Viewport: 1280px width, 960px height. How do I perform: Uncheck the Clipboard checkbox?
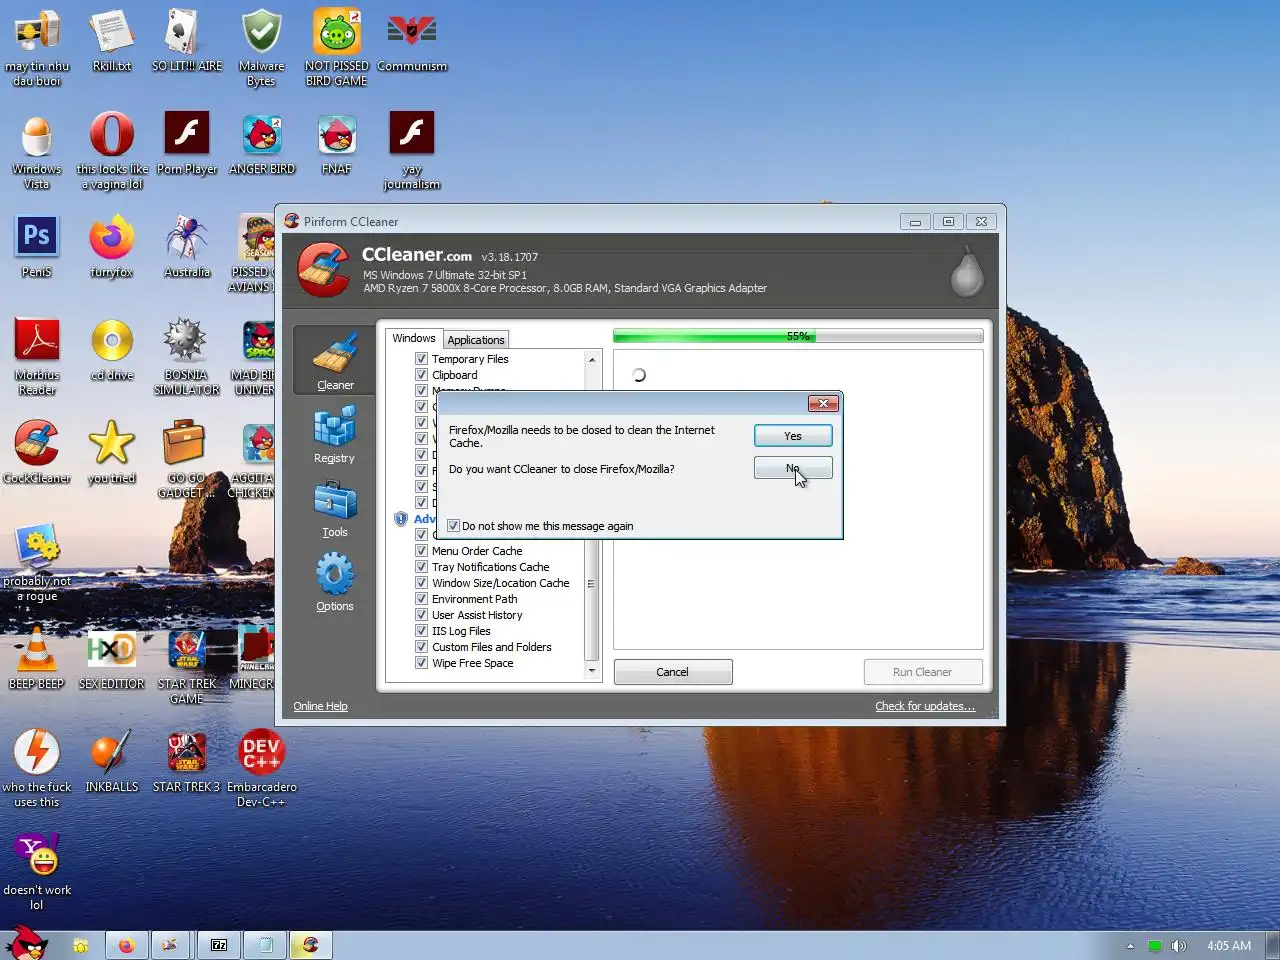pos(421,375)
